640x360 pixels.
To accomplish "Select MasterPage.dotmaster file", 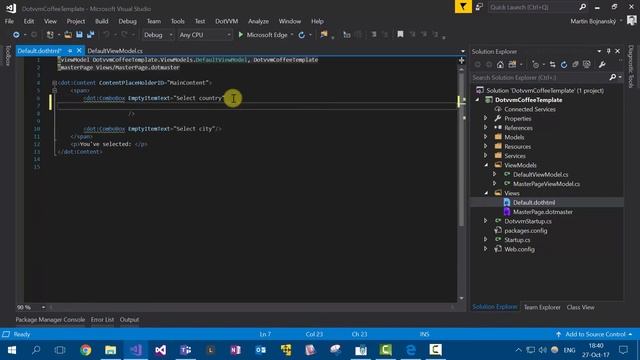I will [x=542, y=212].
